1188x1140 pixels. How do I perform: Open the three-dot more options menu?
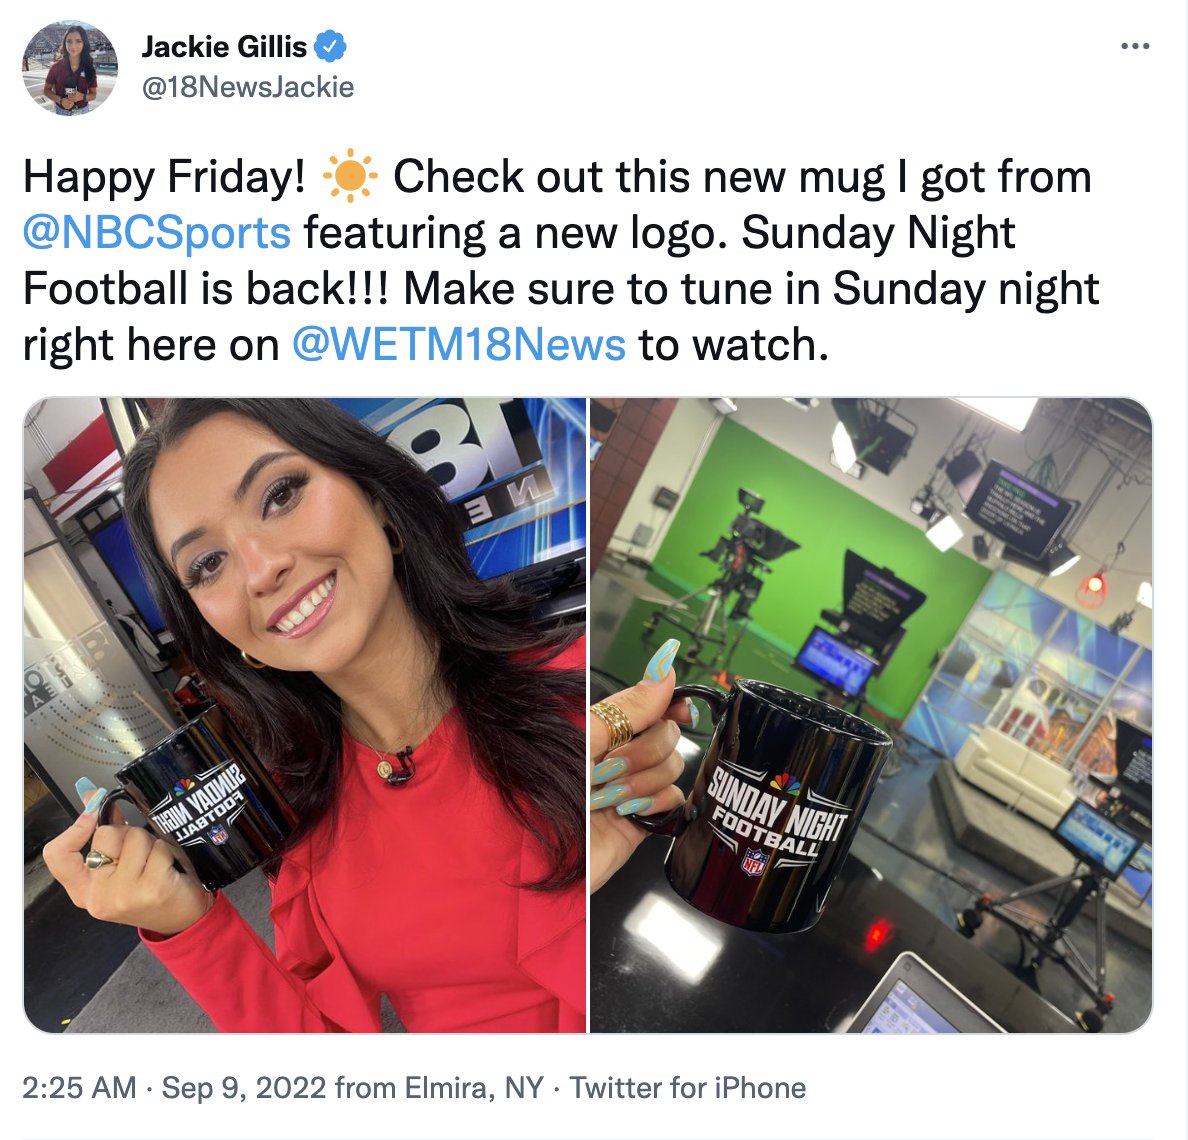pyautogui.click(x=1135, y=47)
